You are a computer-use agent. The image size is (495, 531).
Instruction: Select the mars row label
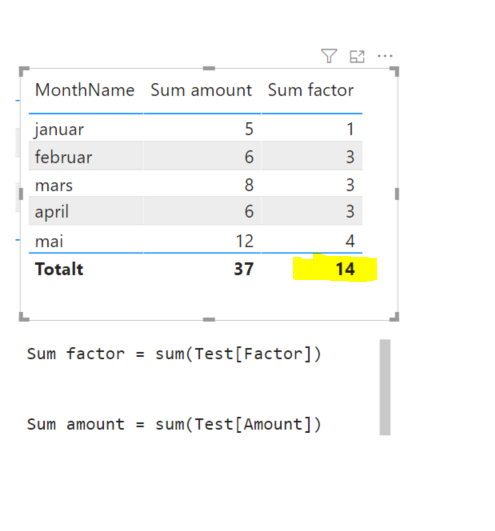click(54, 186)
